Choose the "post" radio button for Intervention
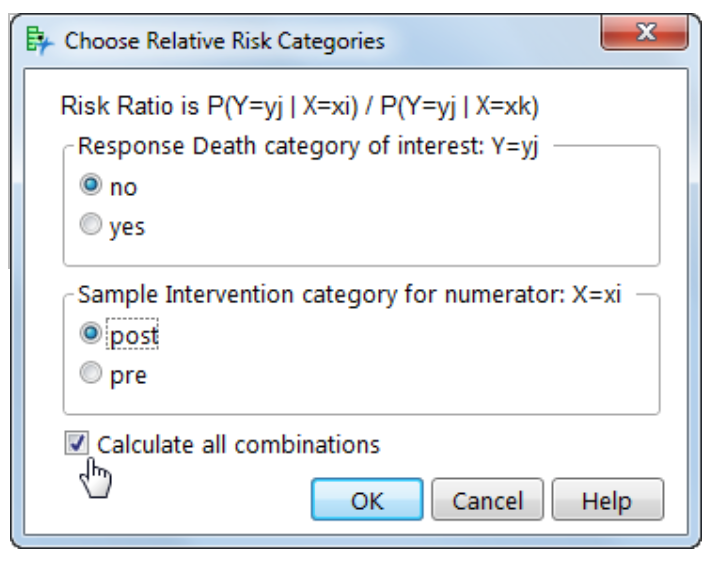Viewport: 722px width, 562px height. (x=91, y=333)
